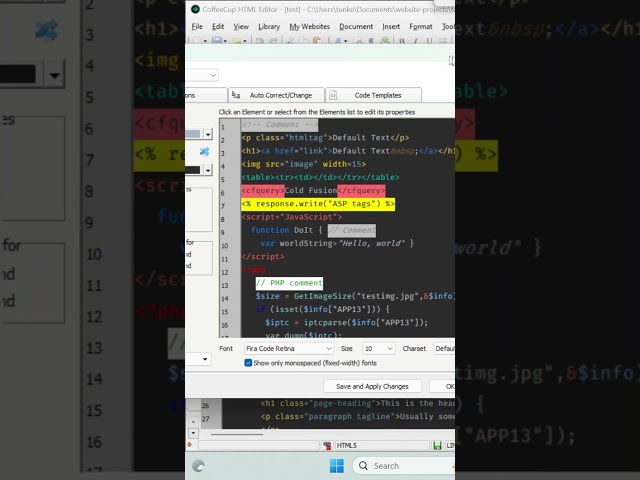Image resolution: width=640 pixels, height=480 pixels.
Task: Click the widgets icon at the taskbar's left end
Action: click(198, 466)
